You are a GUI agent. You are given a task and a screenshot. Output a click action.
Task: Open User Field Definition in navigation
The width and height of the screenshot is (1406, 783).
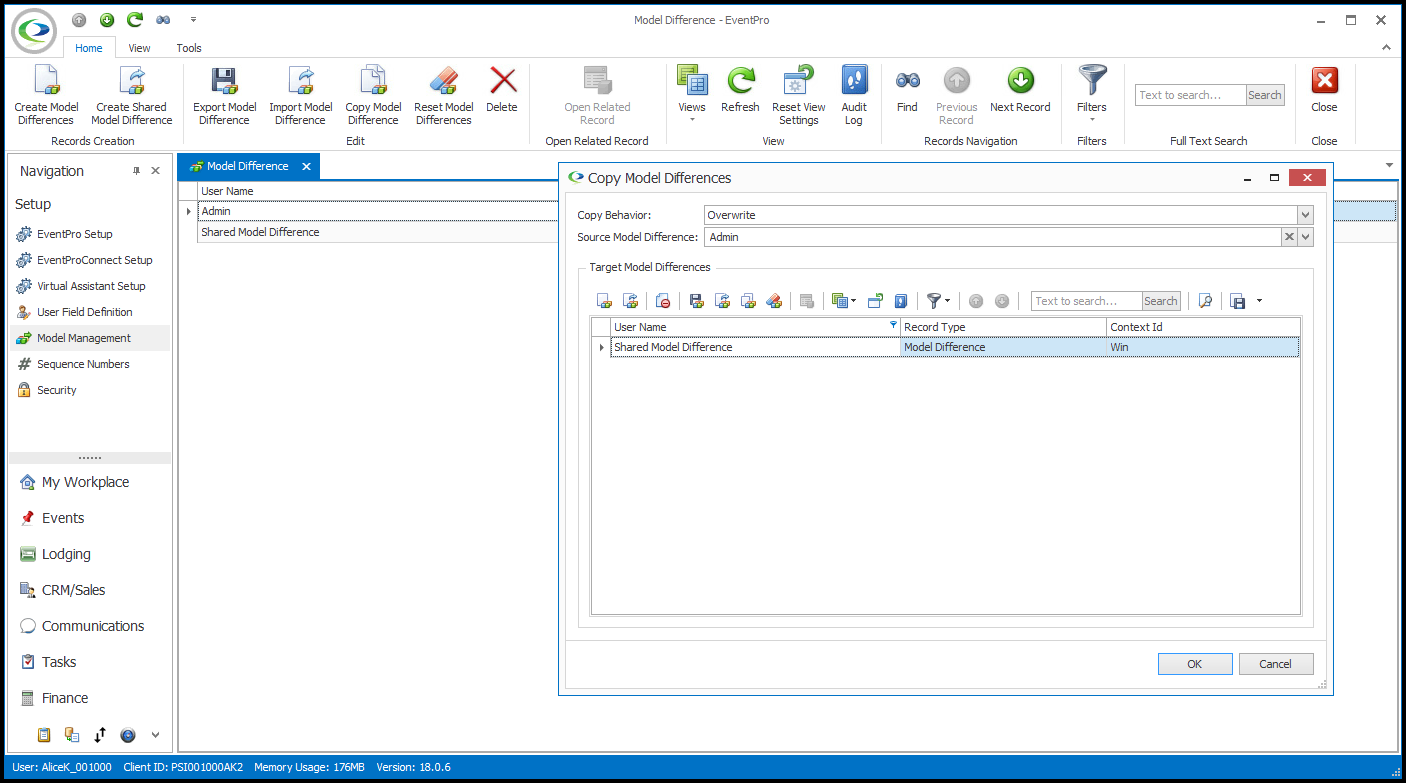pyautogui.click(x=85, y=312)
